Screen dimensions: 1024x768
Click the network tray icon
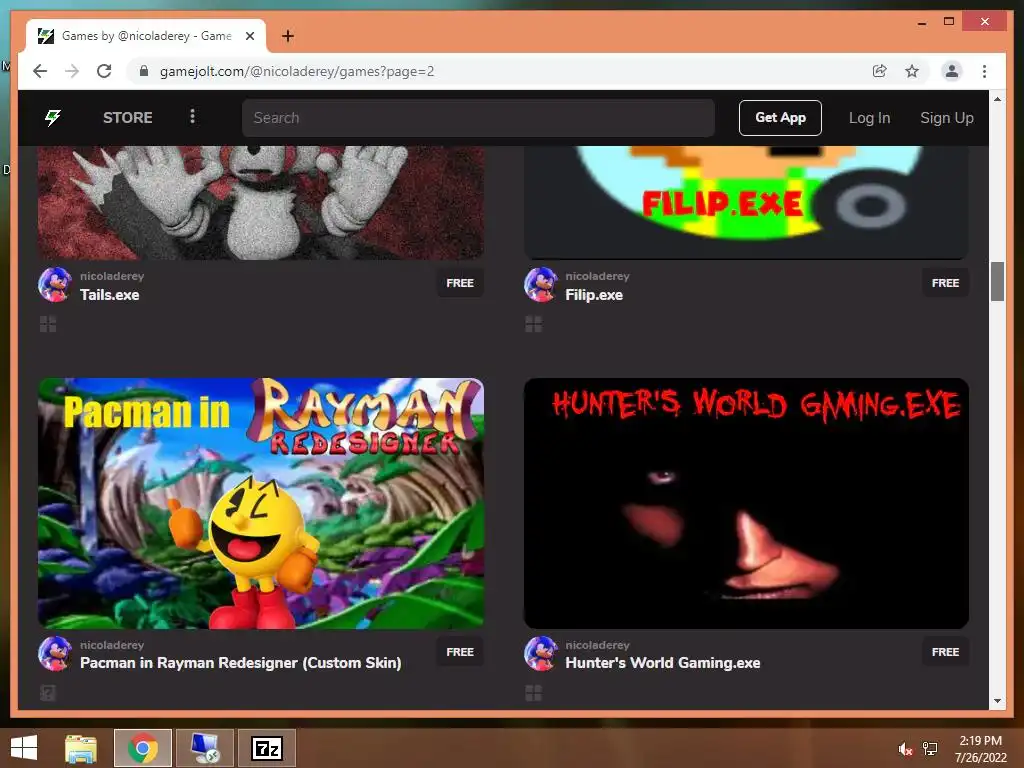click(x=929, y=749)
